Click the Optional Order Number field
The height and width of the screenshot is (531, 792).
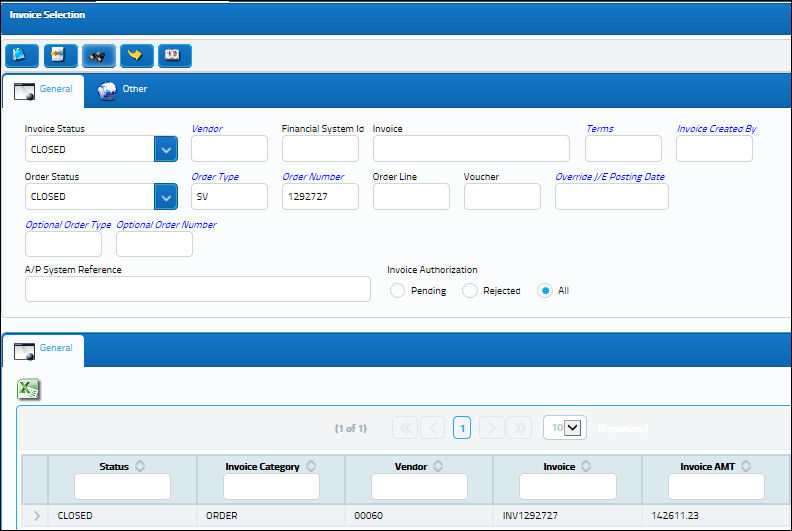click(154, 244)
